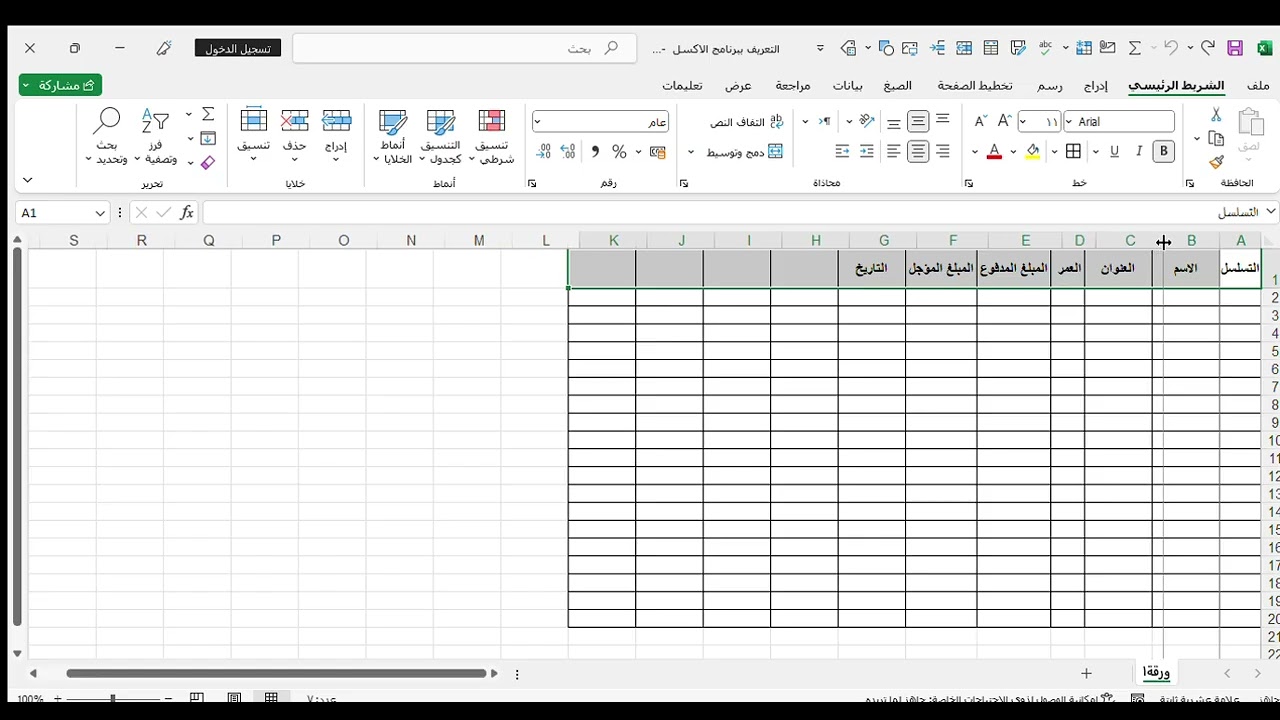
Task: Click the insert function fx icon
Action: (187, 213)
